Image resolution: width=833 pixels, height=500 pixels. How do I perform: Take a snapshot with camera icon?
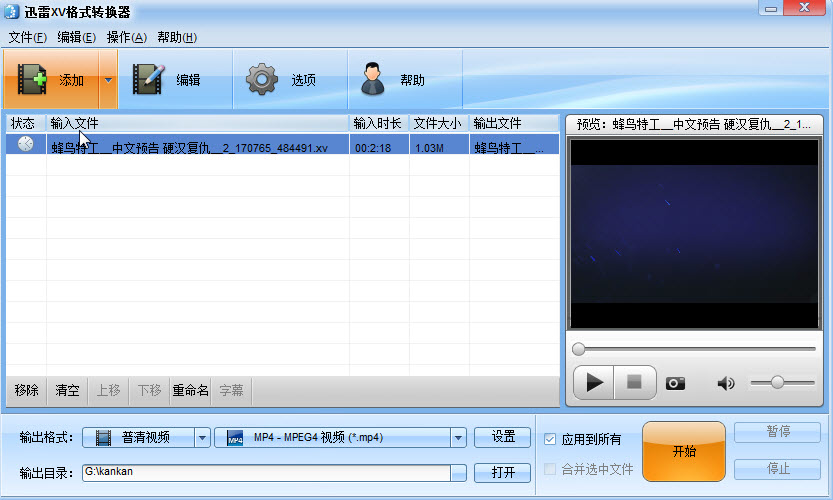pyautogui.click(x=675, y=383)
